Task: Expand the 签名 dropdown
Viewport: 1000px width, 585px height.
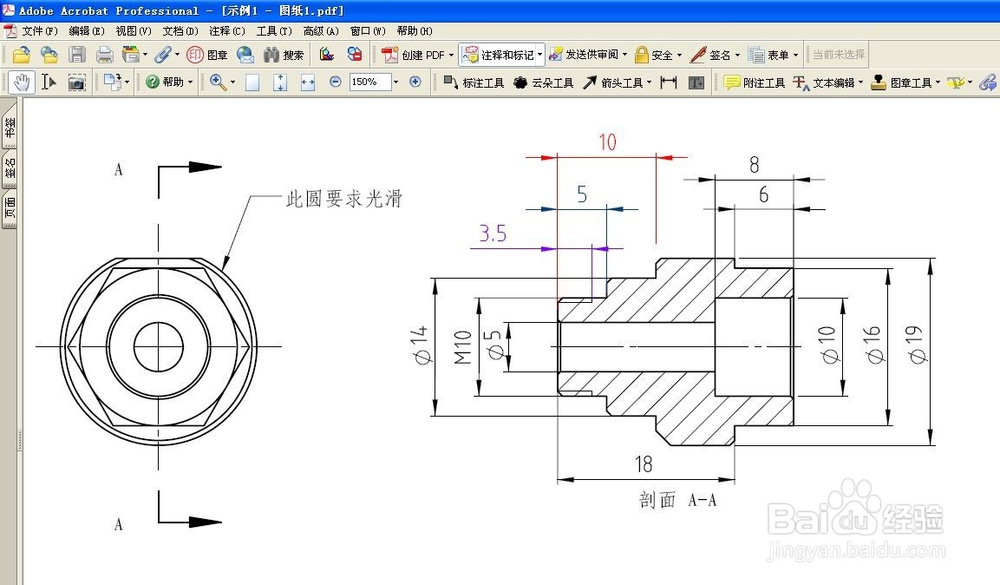Action: click(x=738, y=56)
